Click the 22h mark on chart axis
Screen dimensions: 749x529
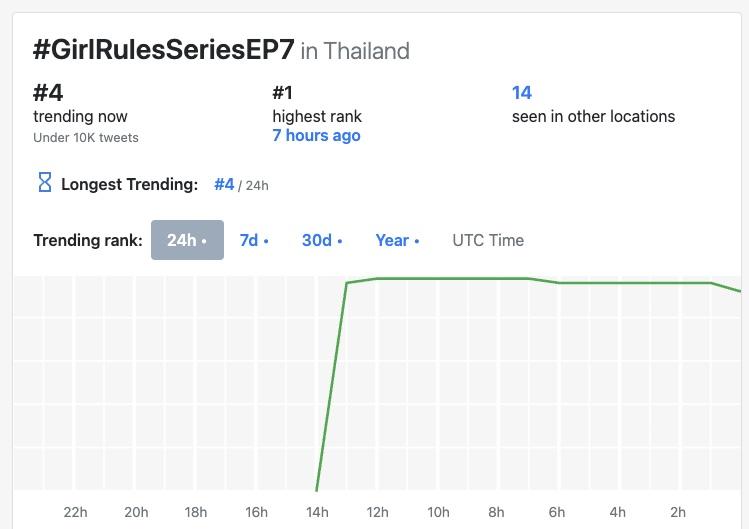point(75,512)
